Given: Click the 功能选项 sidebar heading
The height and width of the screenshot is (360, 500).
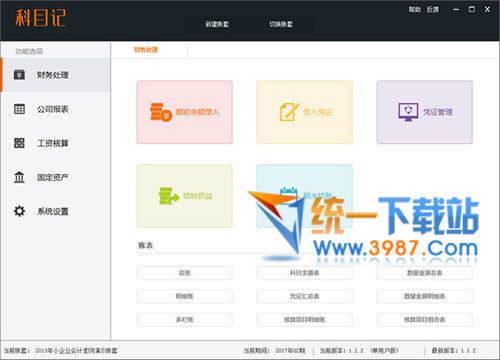Looking at the screenshot, I should coord(29,51).
